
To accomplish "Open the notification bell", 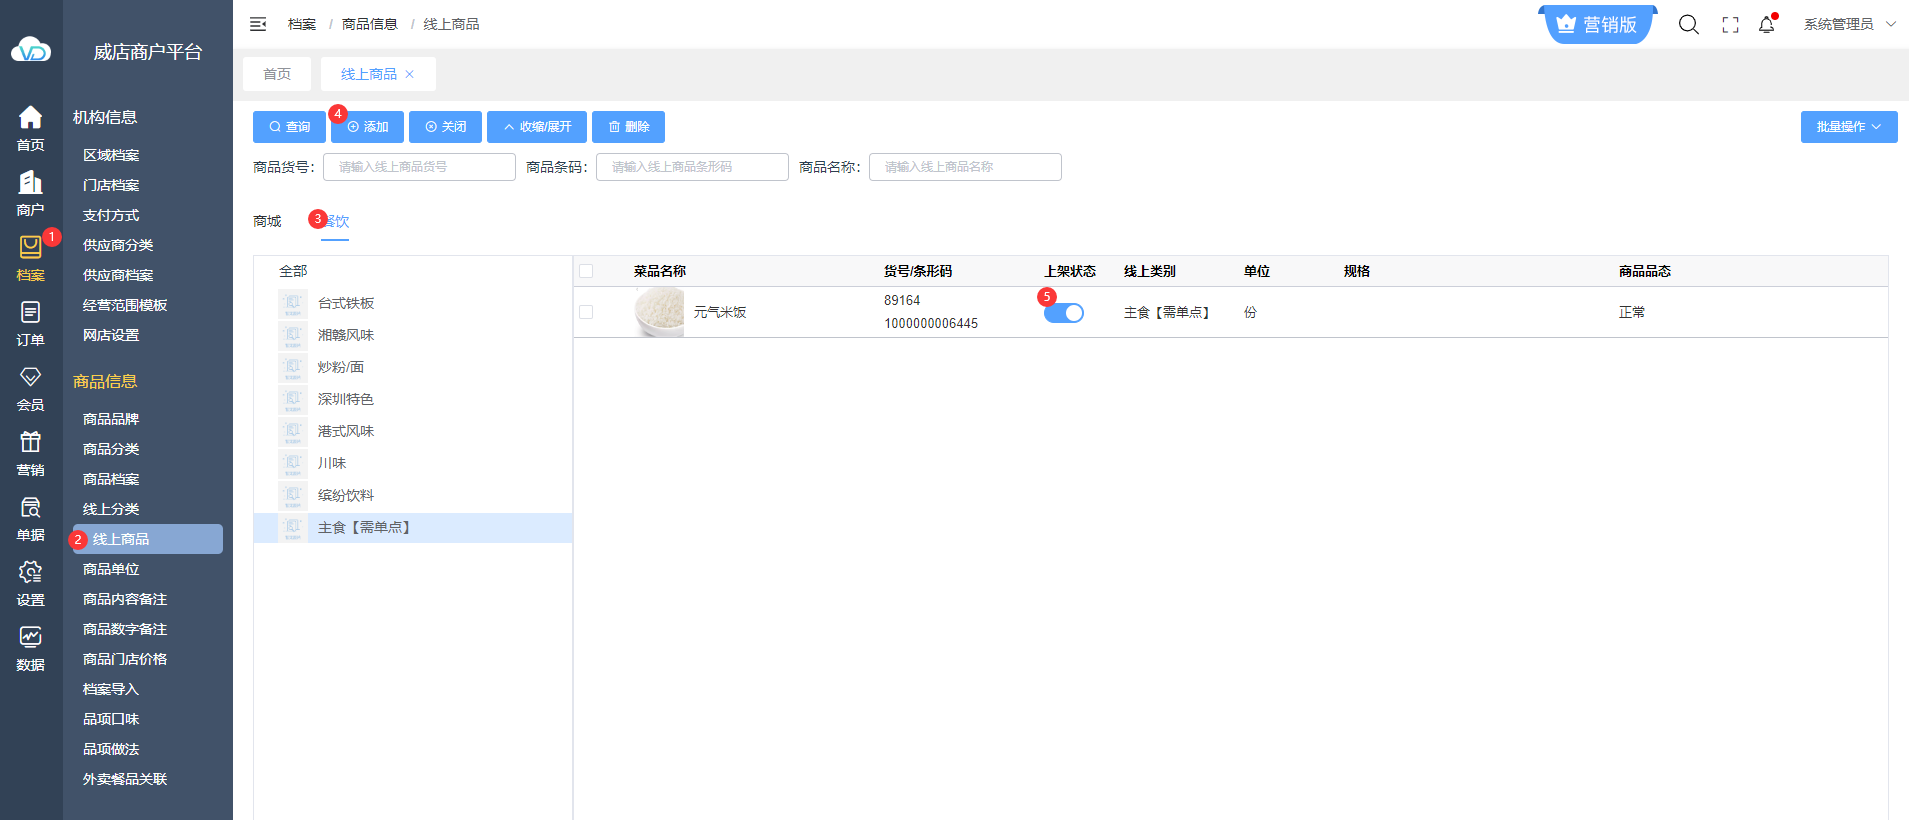I will tap(1766, 25).
